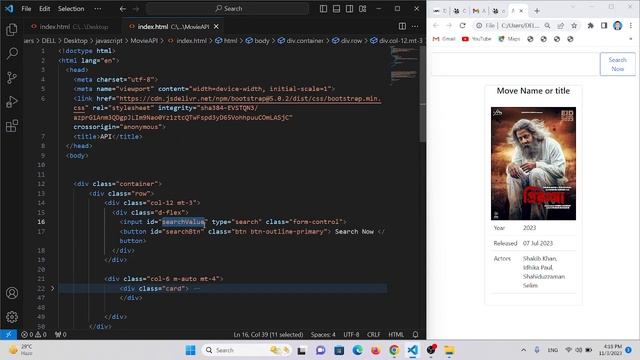Change Spaces: 4 indentation setting
The width and height of the screenshot is (640, 360).
[x=323, y=335]
